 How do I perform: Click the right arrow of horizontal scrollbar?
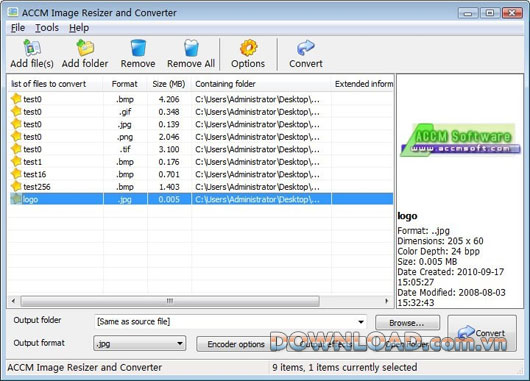click(387, 301)
